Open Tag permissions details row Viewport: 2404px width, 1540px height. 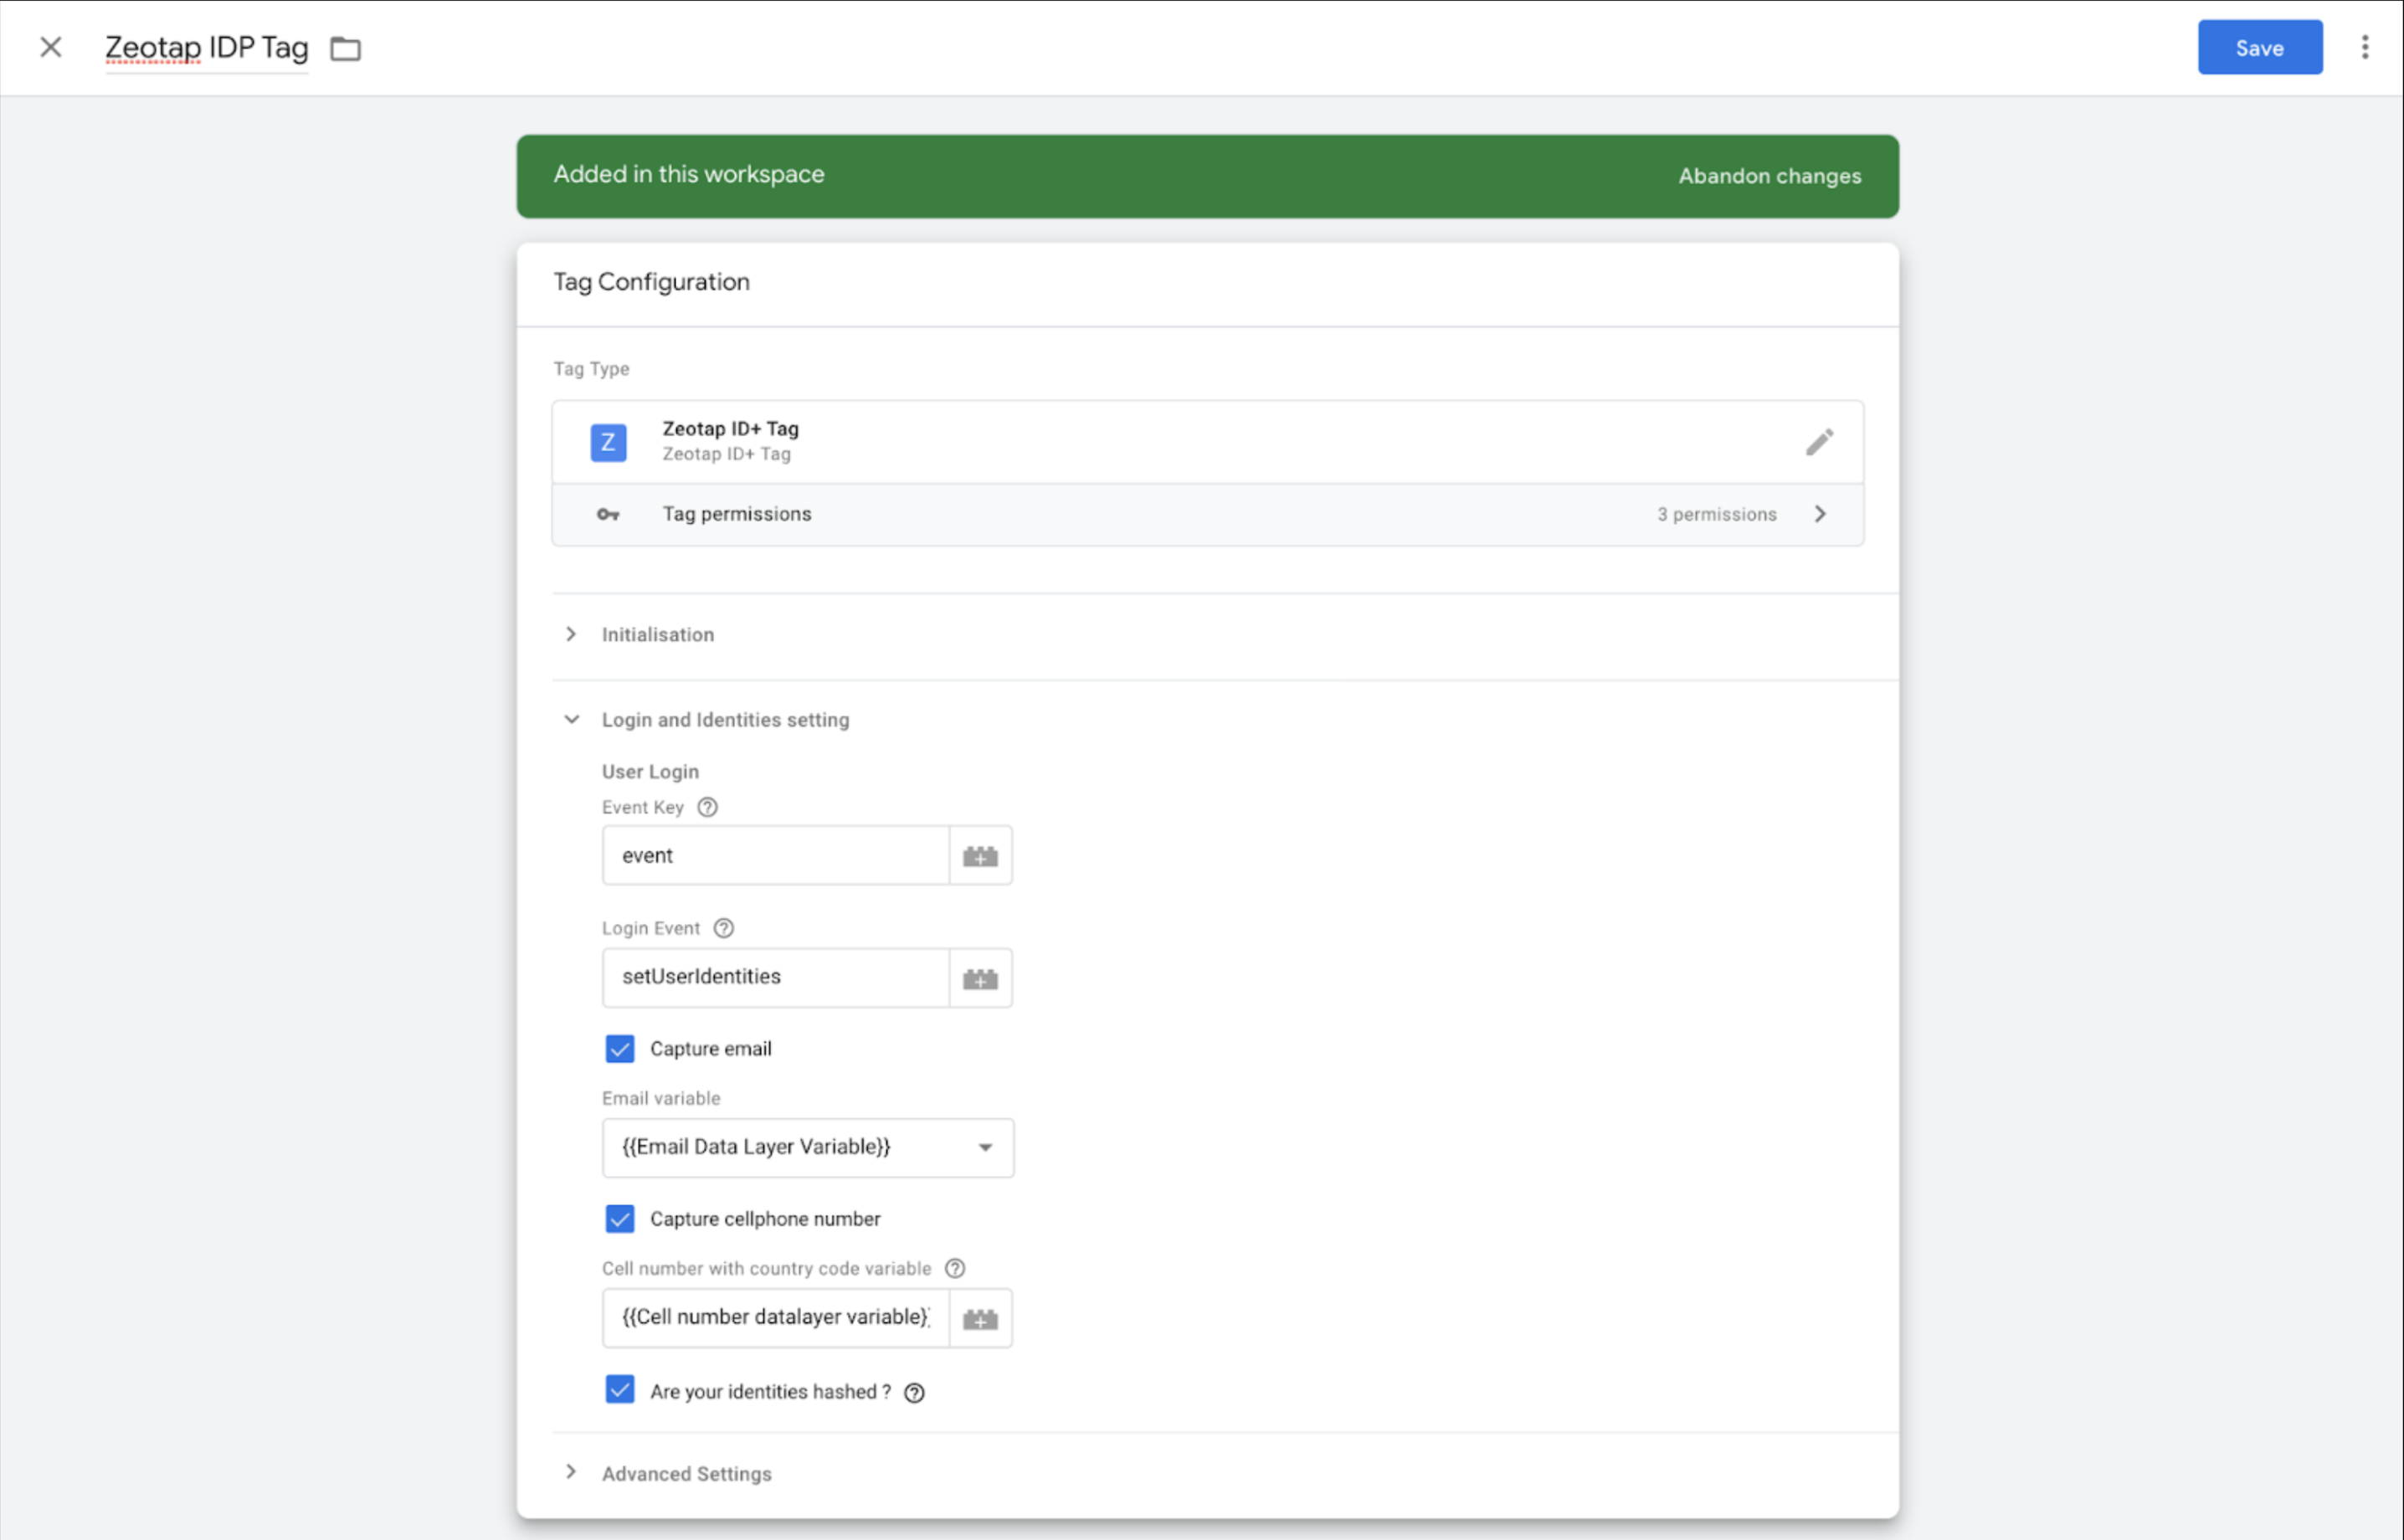tap(1207, 514)
